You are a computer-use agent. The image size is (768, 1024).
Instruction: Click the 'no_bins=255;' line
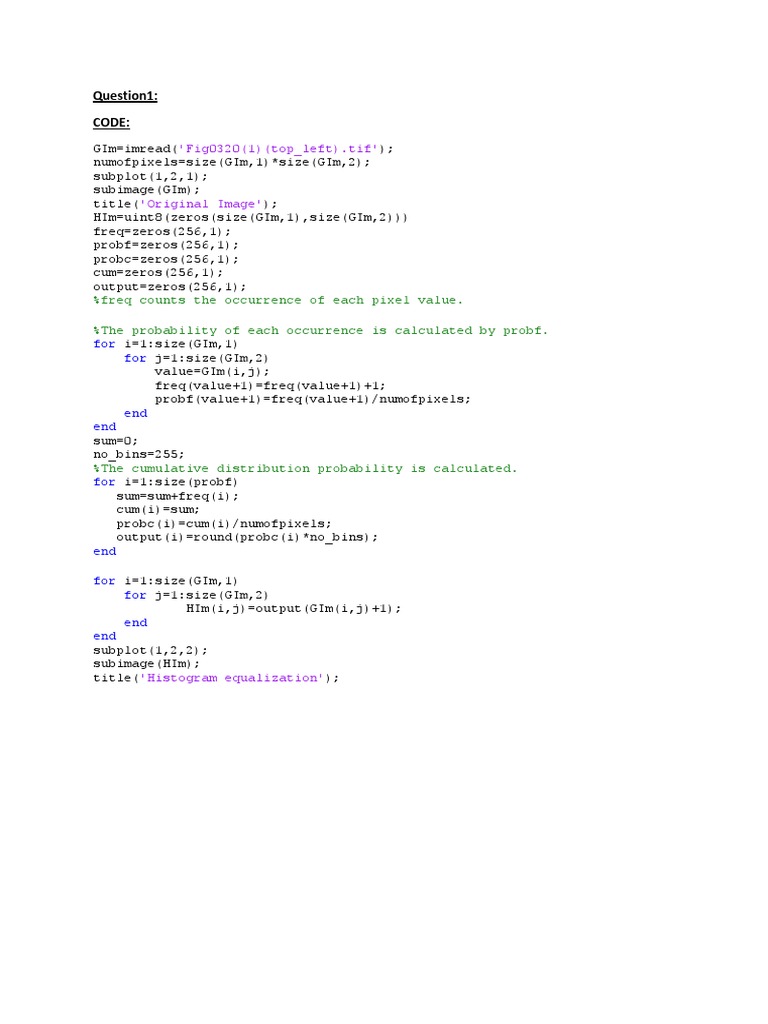pyautogui.click(x=138, y=455)
